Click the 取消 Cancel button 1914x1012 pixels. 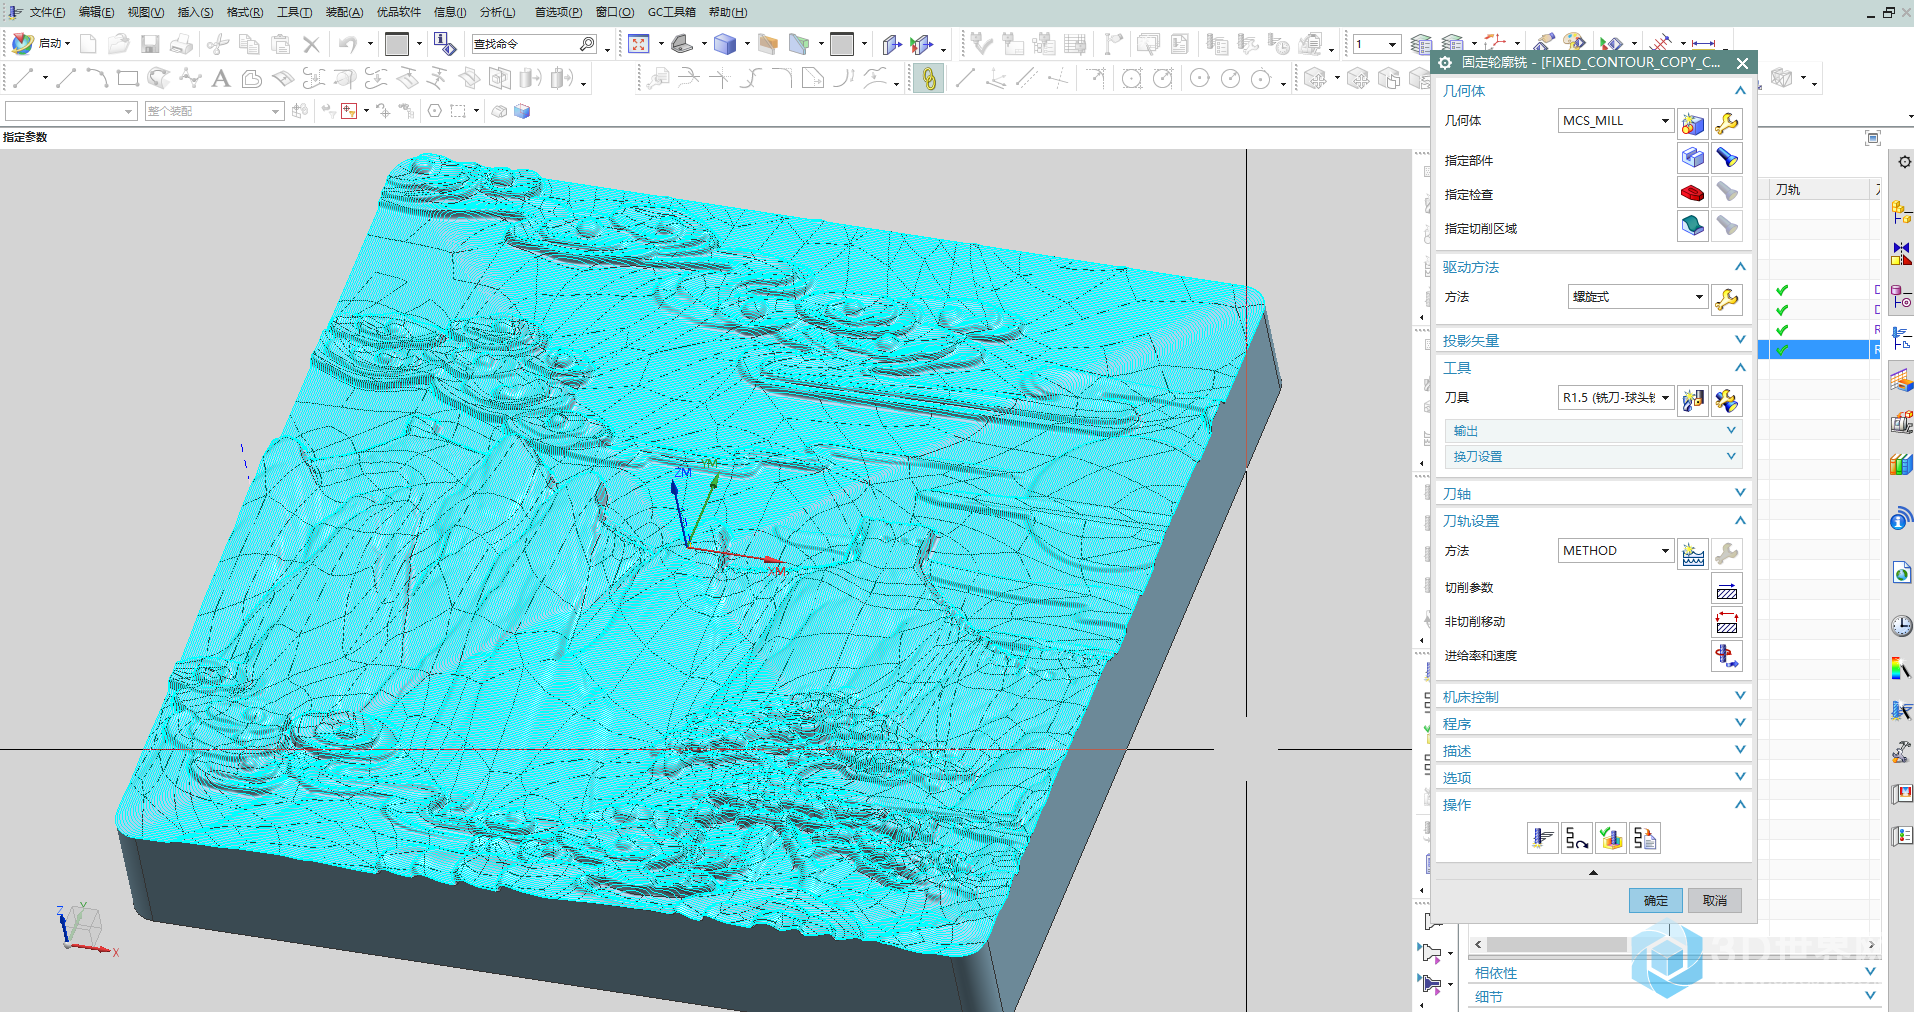click(x=1715, y=901)
